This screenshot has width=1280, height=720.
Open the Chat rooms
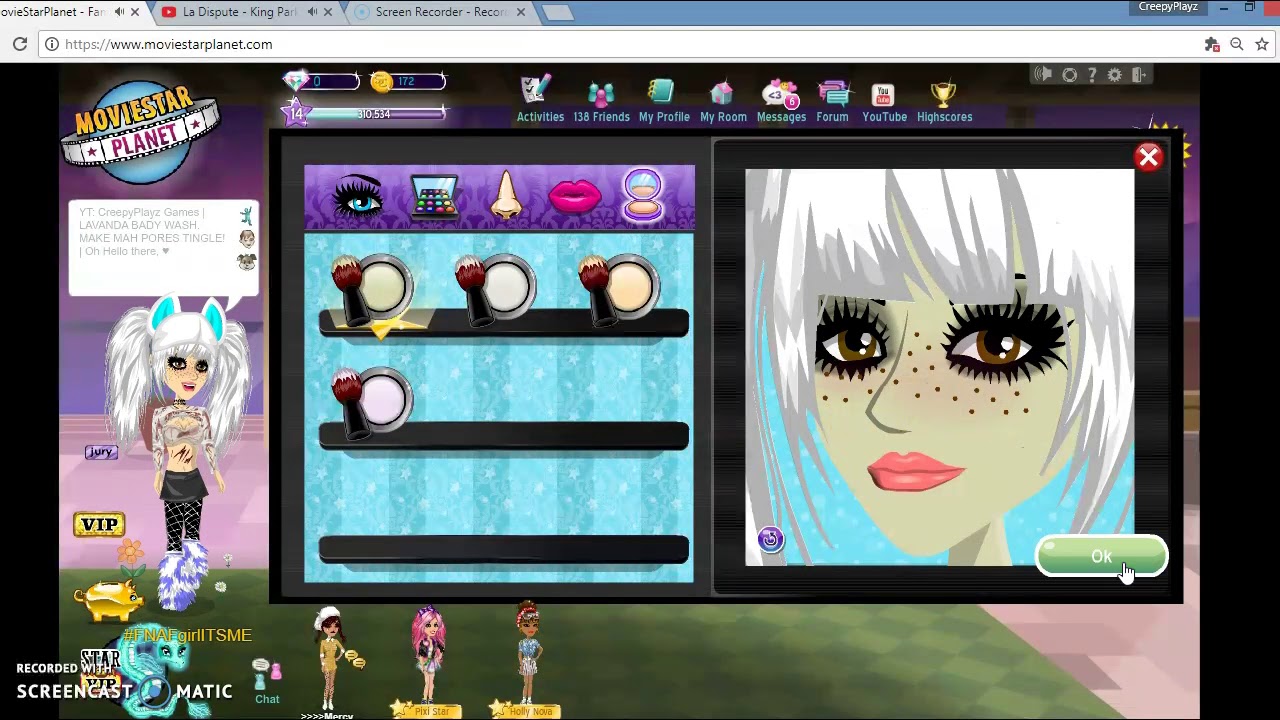(x=266, y=682)
